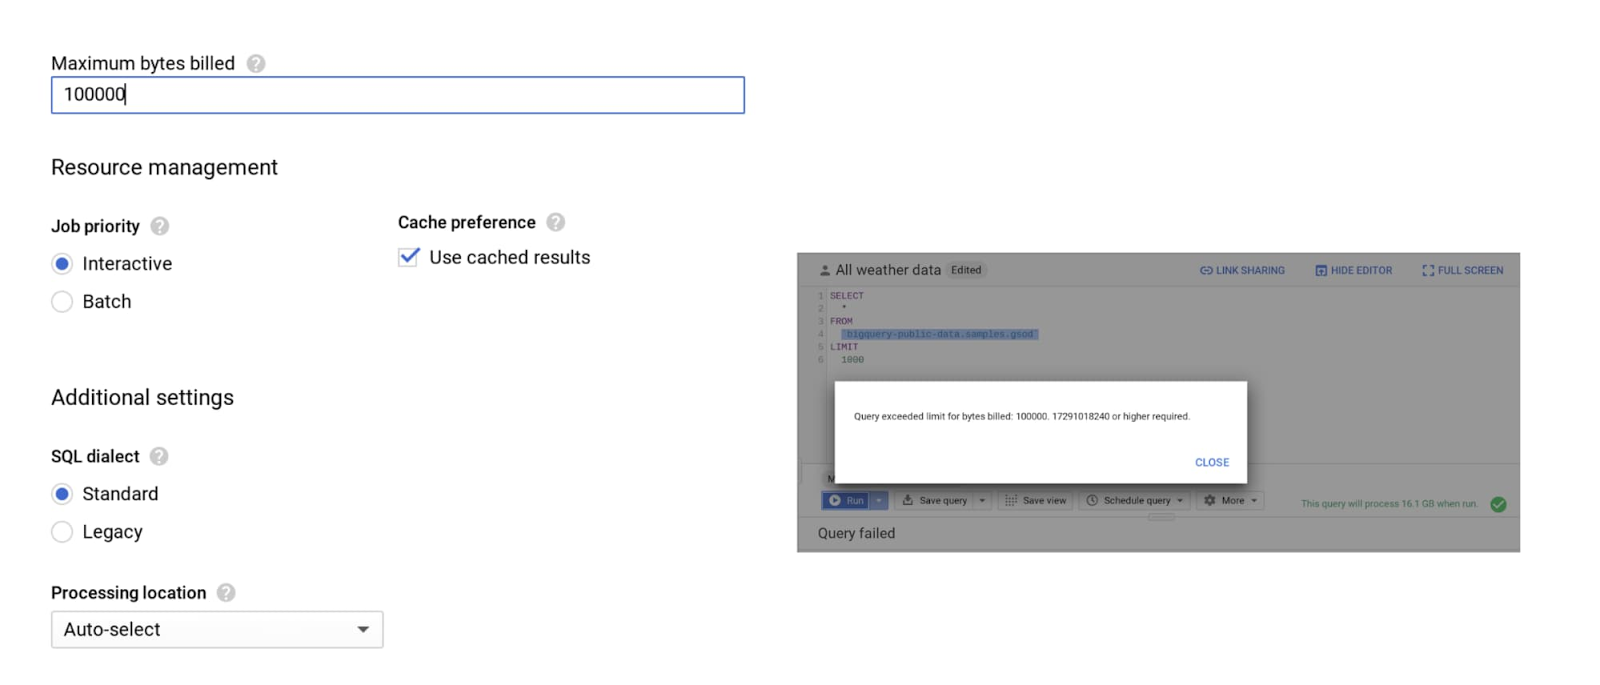Screen dimensions: 1600x685
Task: Click the Maximum bytes billed input field
Action: click(x=397, y=95)
